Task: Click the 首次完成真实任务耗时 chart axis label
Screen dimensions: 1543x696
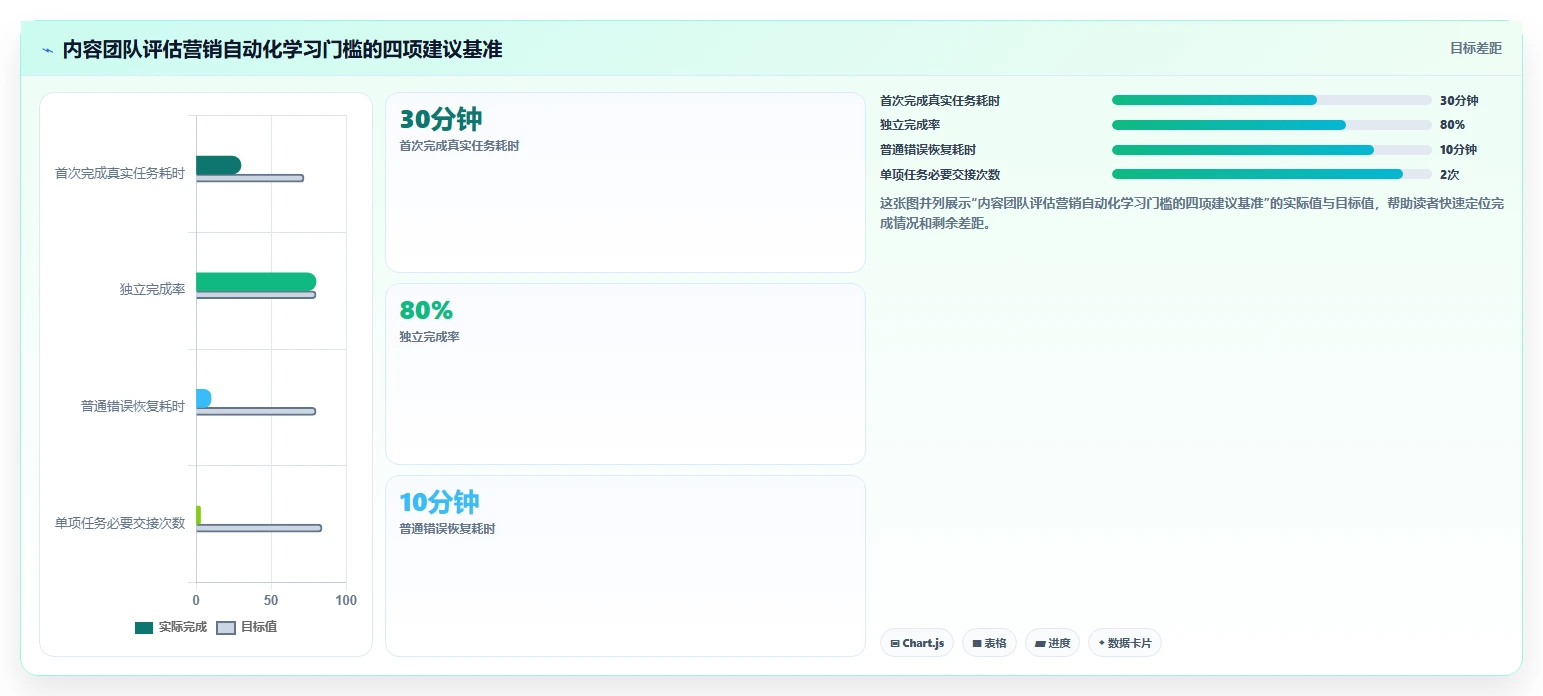Action: tap(120, 173)
